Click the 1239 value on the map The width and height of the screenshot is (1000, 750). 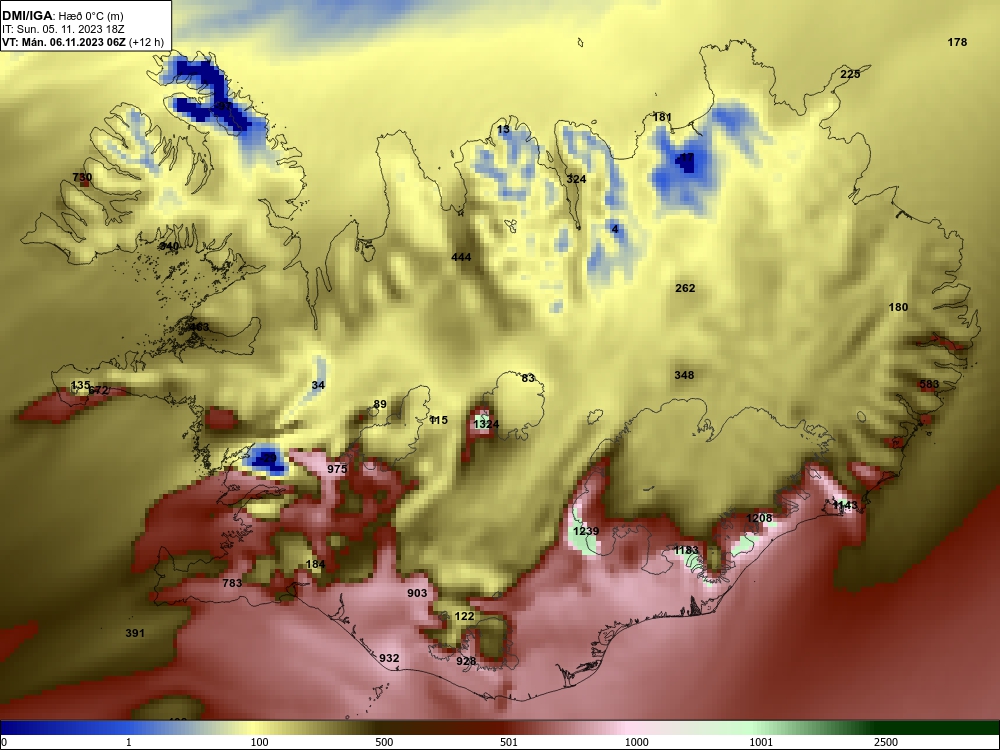pyautogui.click(x=586, y=531)
